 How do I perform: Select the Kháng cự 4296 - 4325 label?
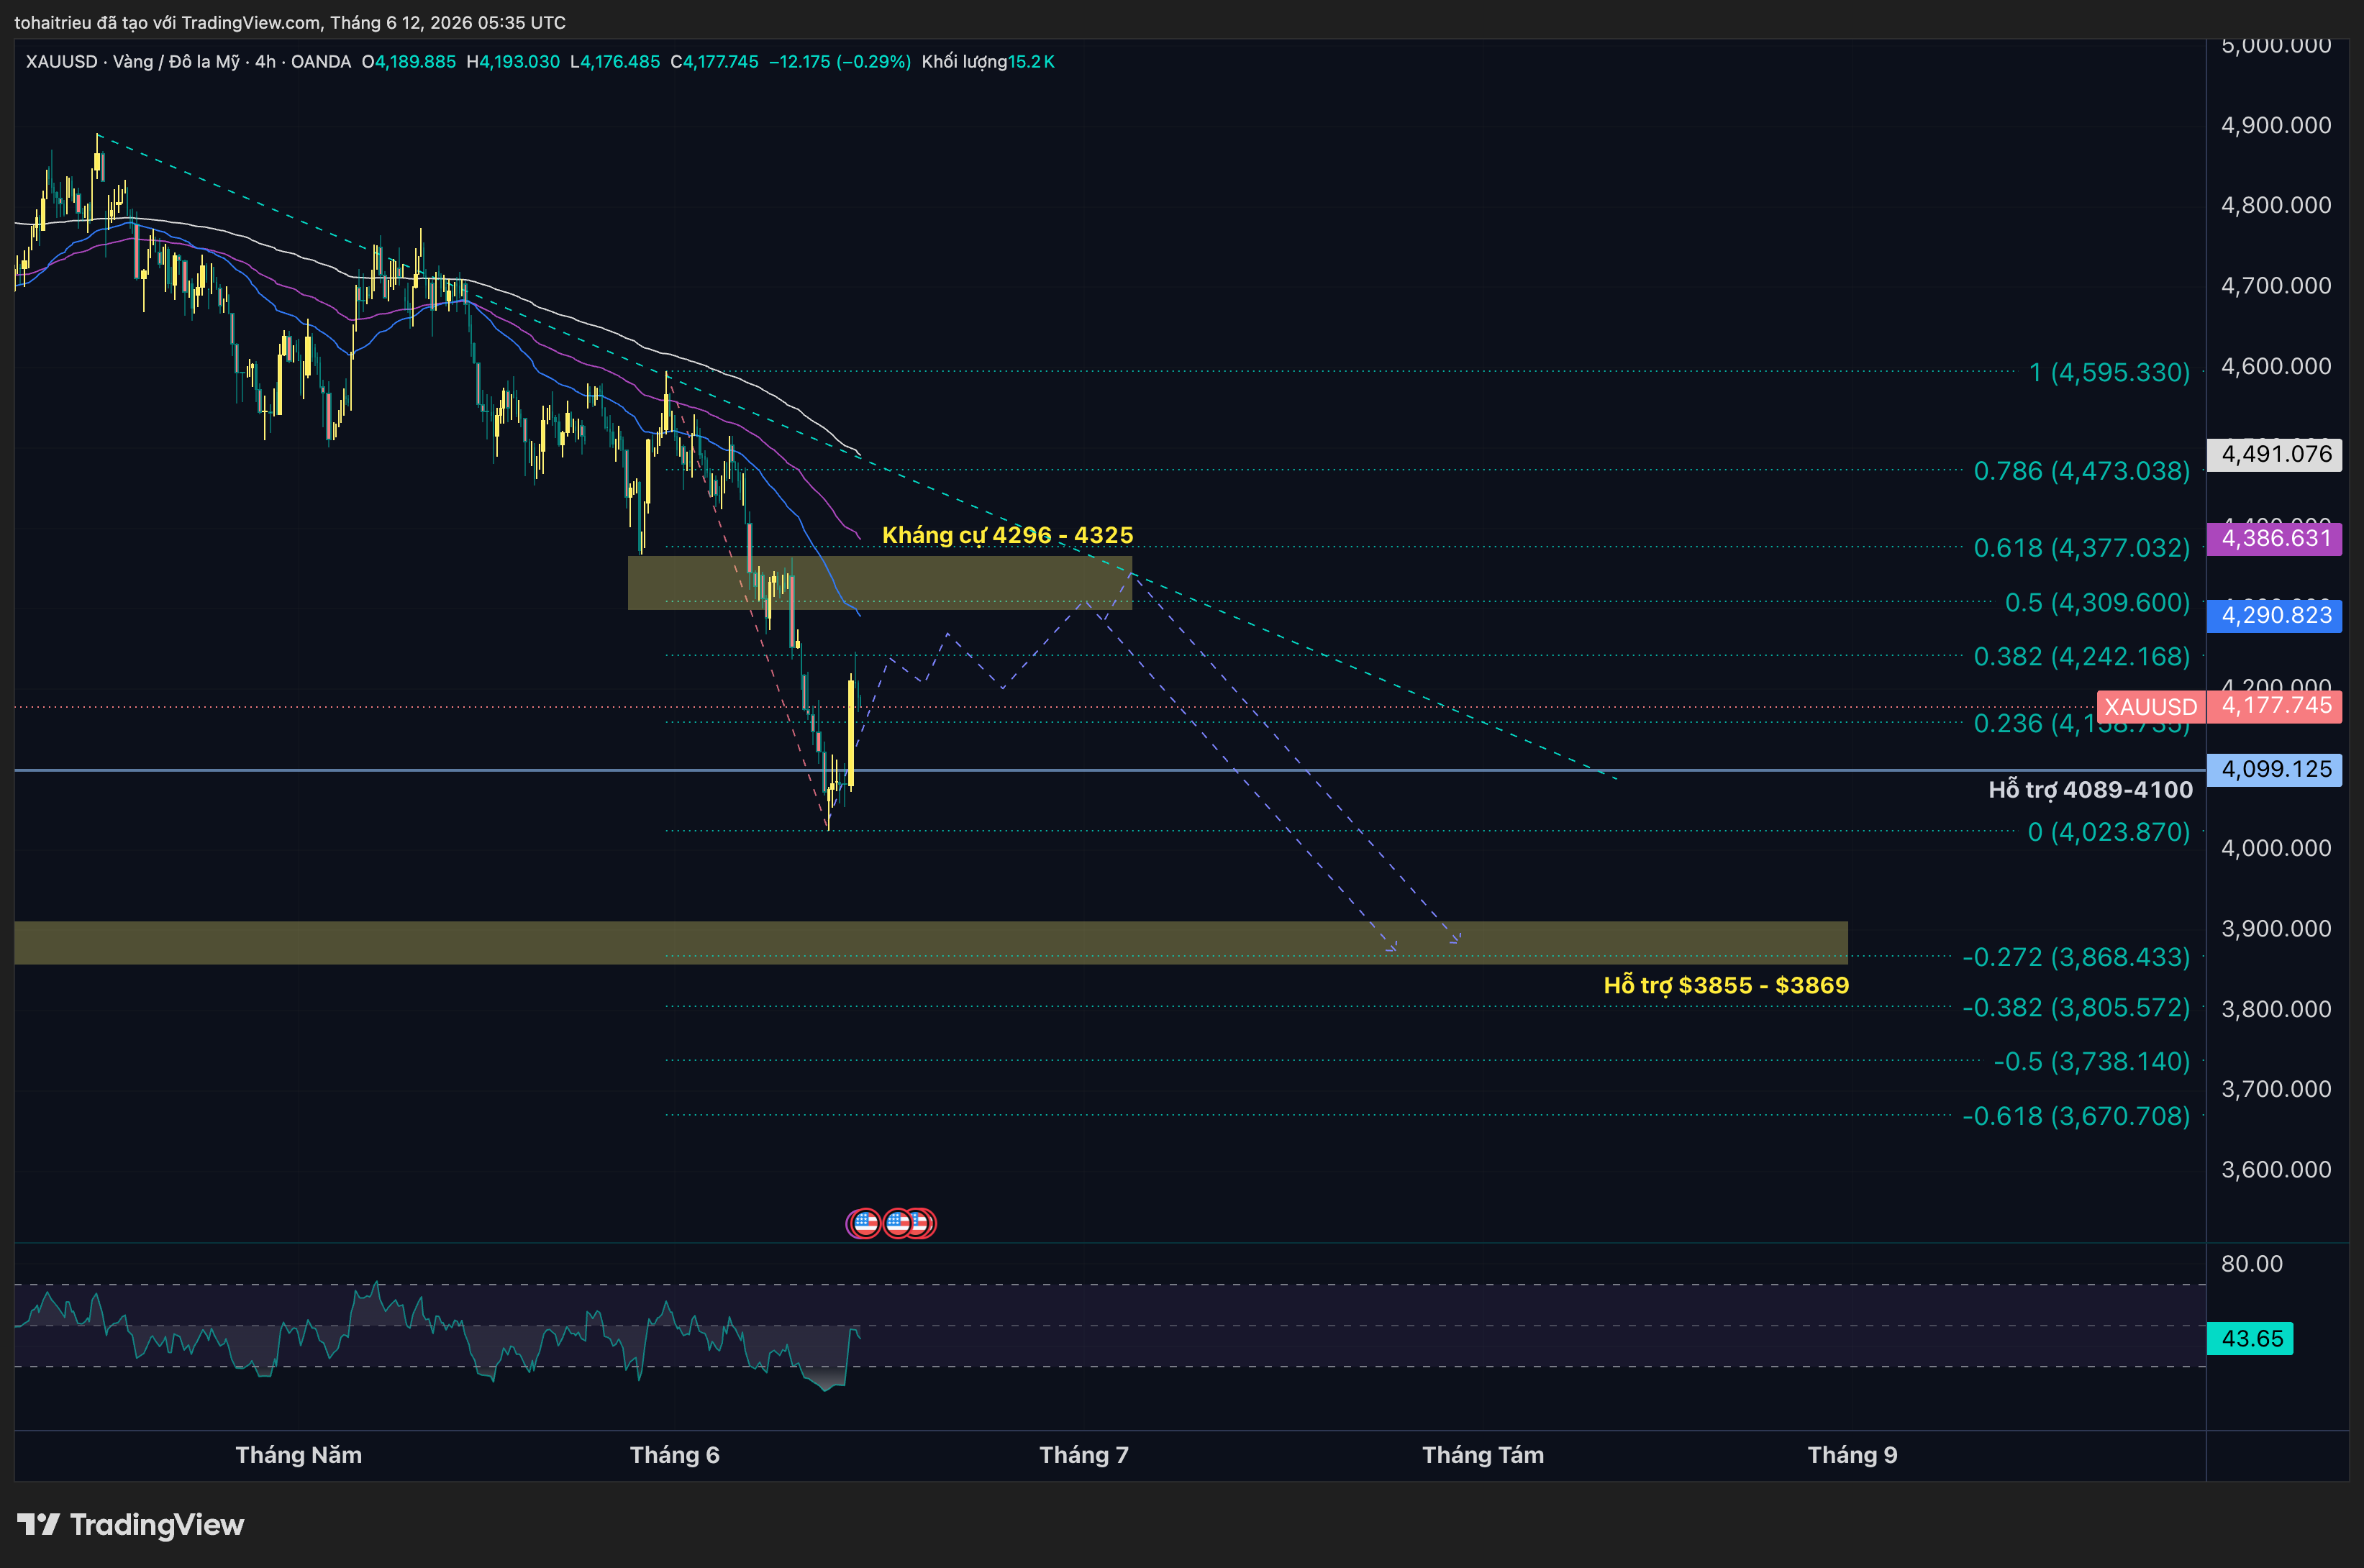tap(1007, 535)
